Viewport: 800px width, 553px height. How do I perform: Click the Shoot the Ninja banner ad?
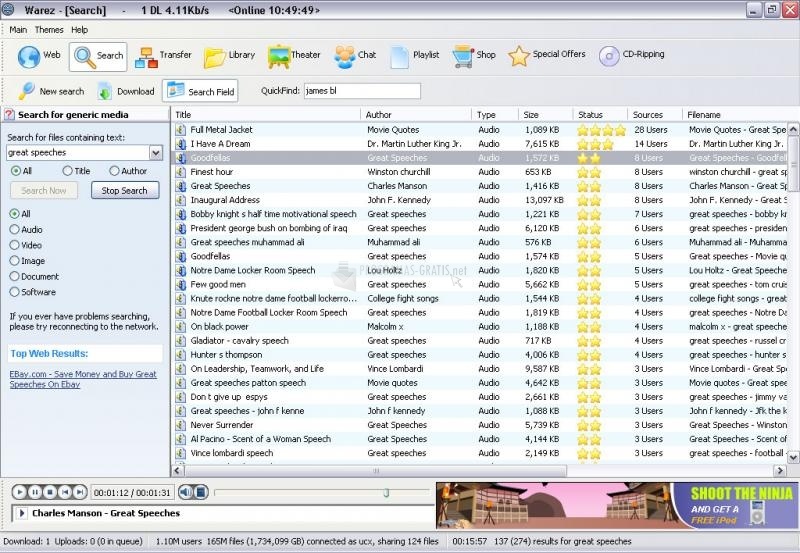click(x=617, y=506)
